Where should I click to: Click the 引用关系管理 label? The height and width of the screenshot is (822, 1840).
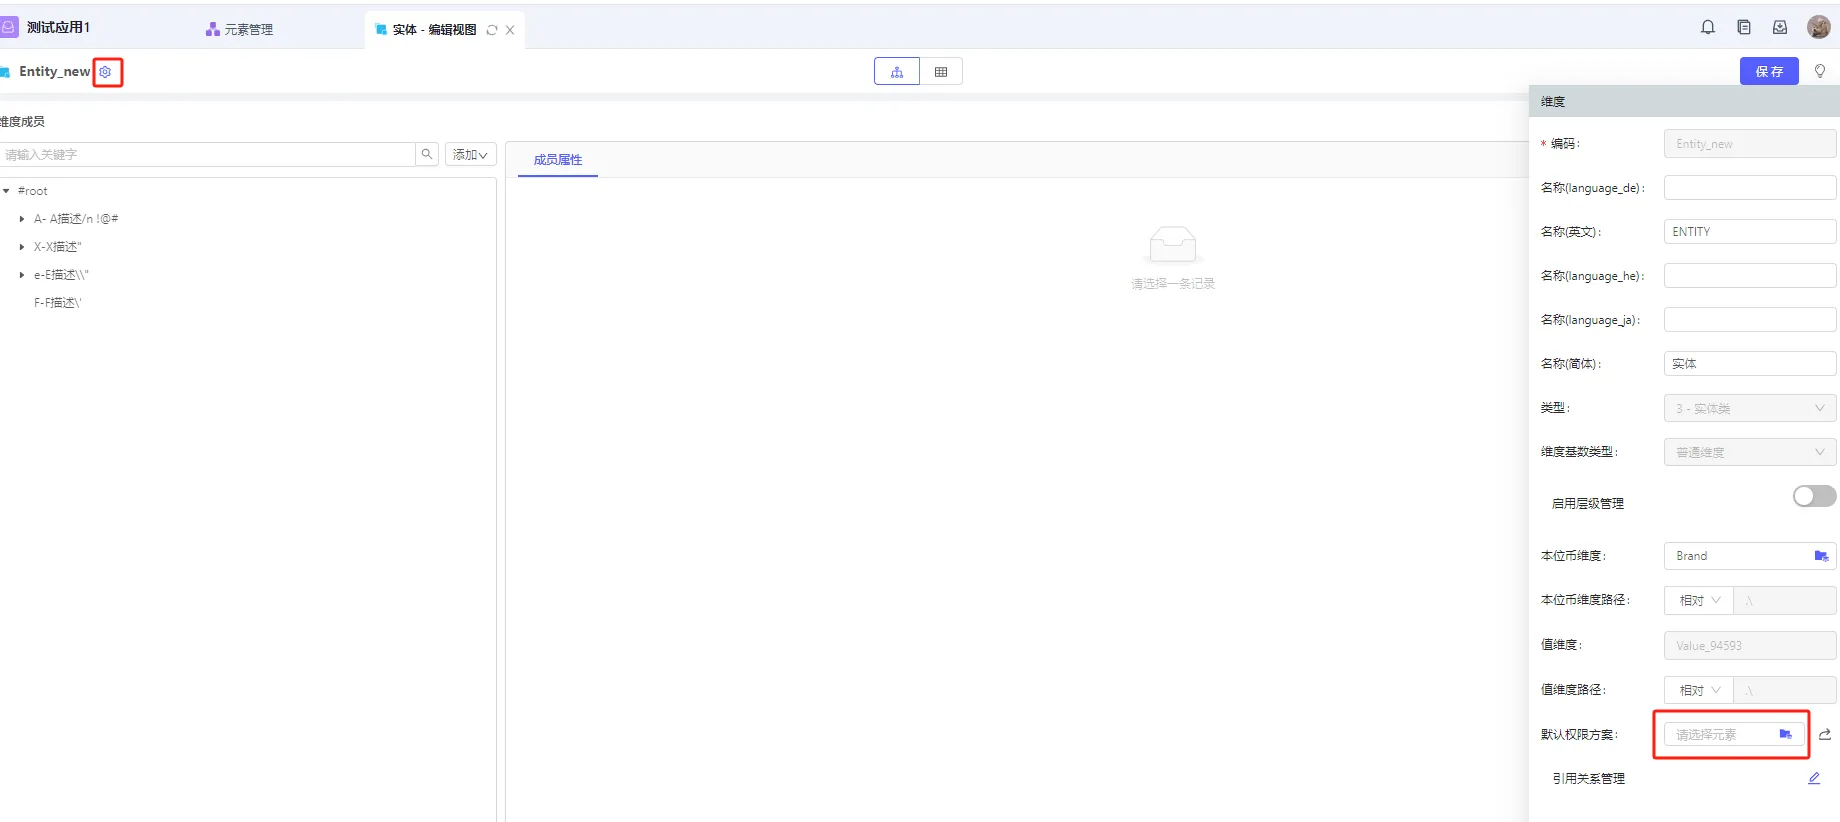pyautogui.click(x=1588, y=779)
